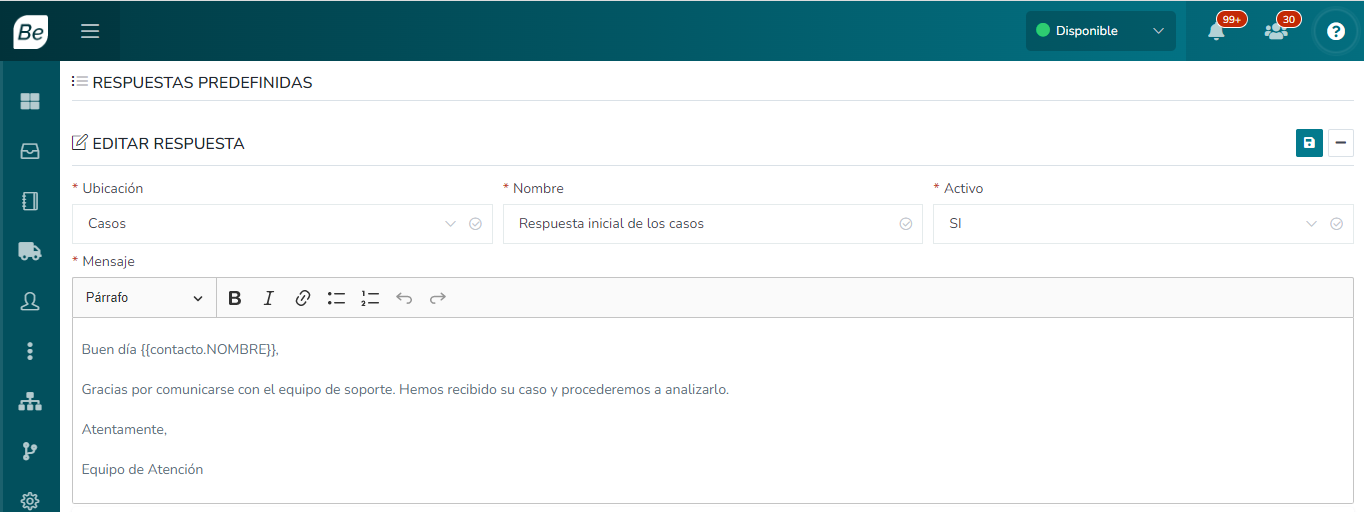The image size is (1364, 512).
Task: Toggle bold formatting in the editor
Action: (x=235, y=298)
